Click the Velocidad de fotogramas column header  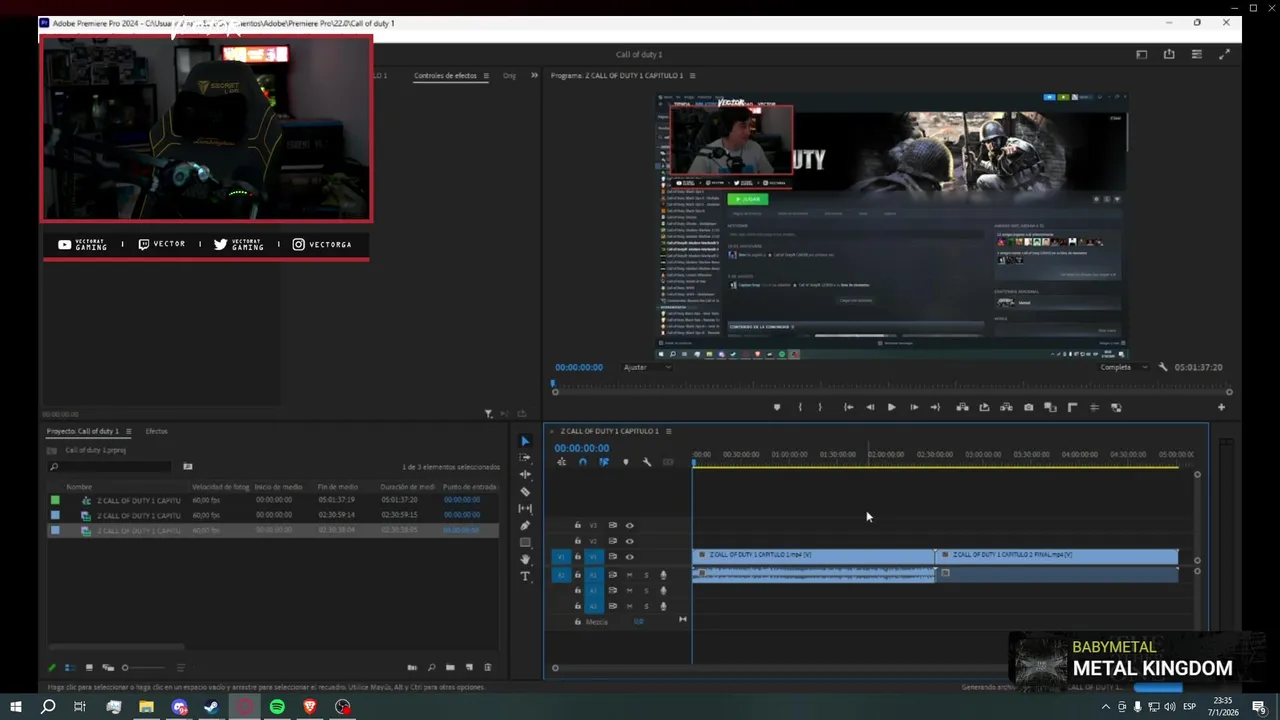coord(220,487)
